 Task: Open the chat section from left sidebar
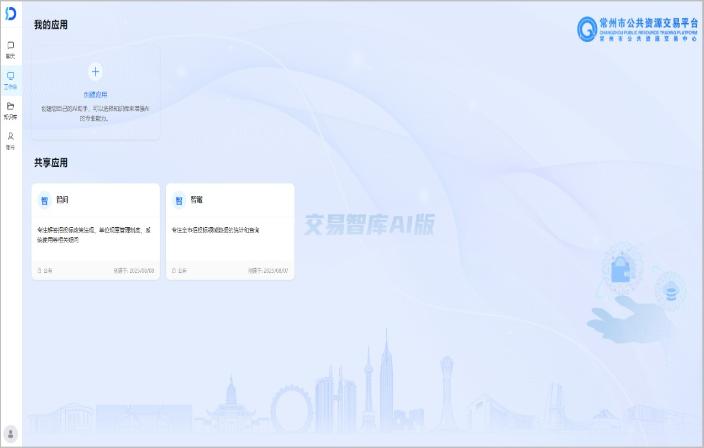pos(10,49)
